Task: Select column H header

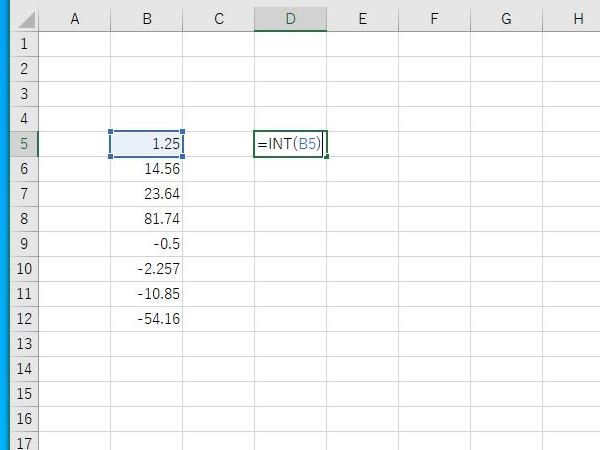Action: 578,19
